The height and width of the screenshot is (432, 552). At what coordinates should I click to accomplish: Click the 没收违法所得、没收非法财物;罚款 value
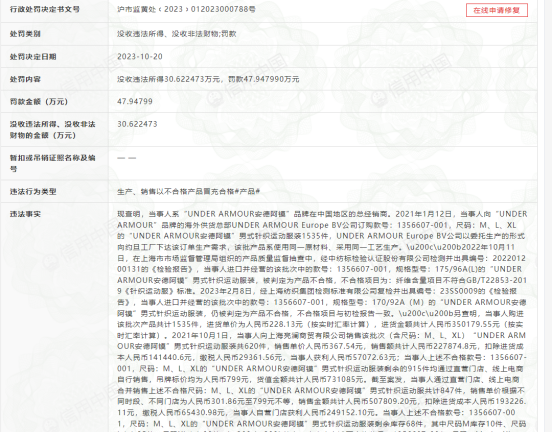177,34
